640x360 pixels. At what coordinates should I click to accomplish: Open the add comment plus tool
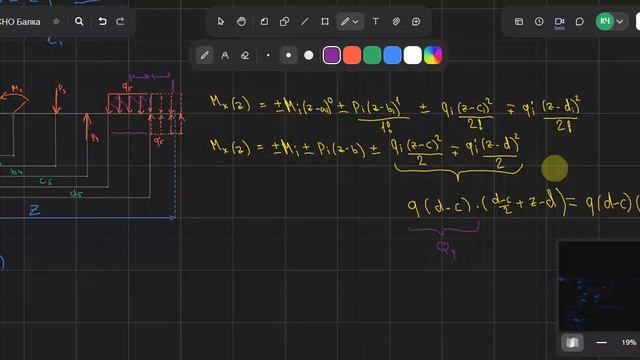pyautogui.click(x=416, y=21)
